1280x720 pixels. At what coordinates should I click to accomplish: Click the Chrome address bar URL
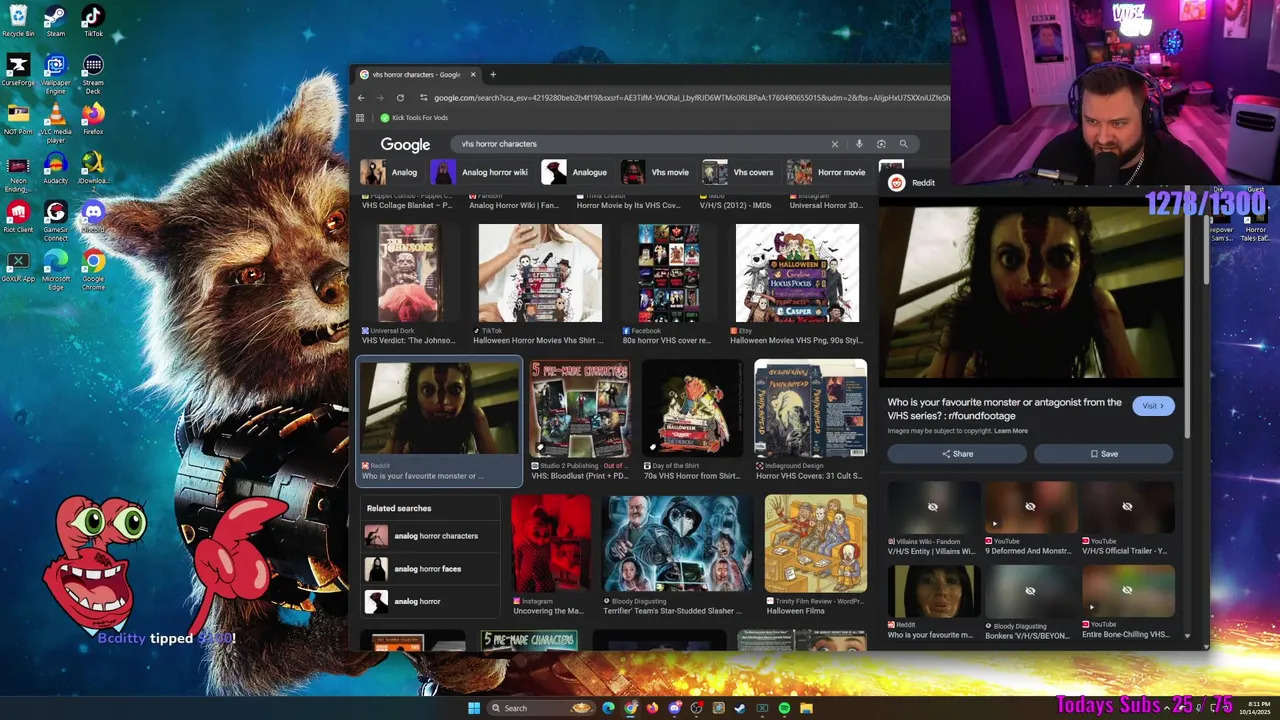click(x=690, y=98)
